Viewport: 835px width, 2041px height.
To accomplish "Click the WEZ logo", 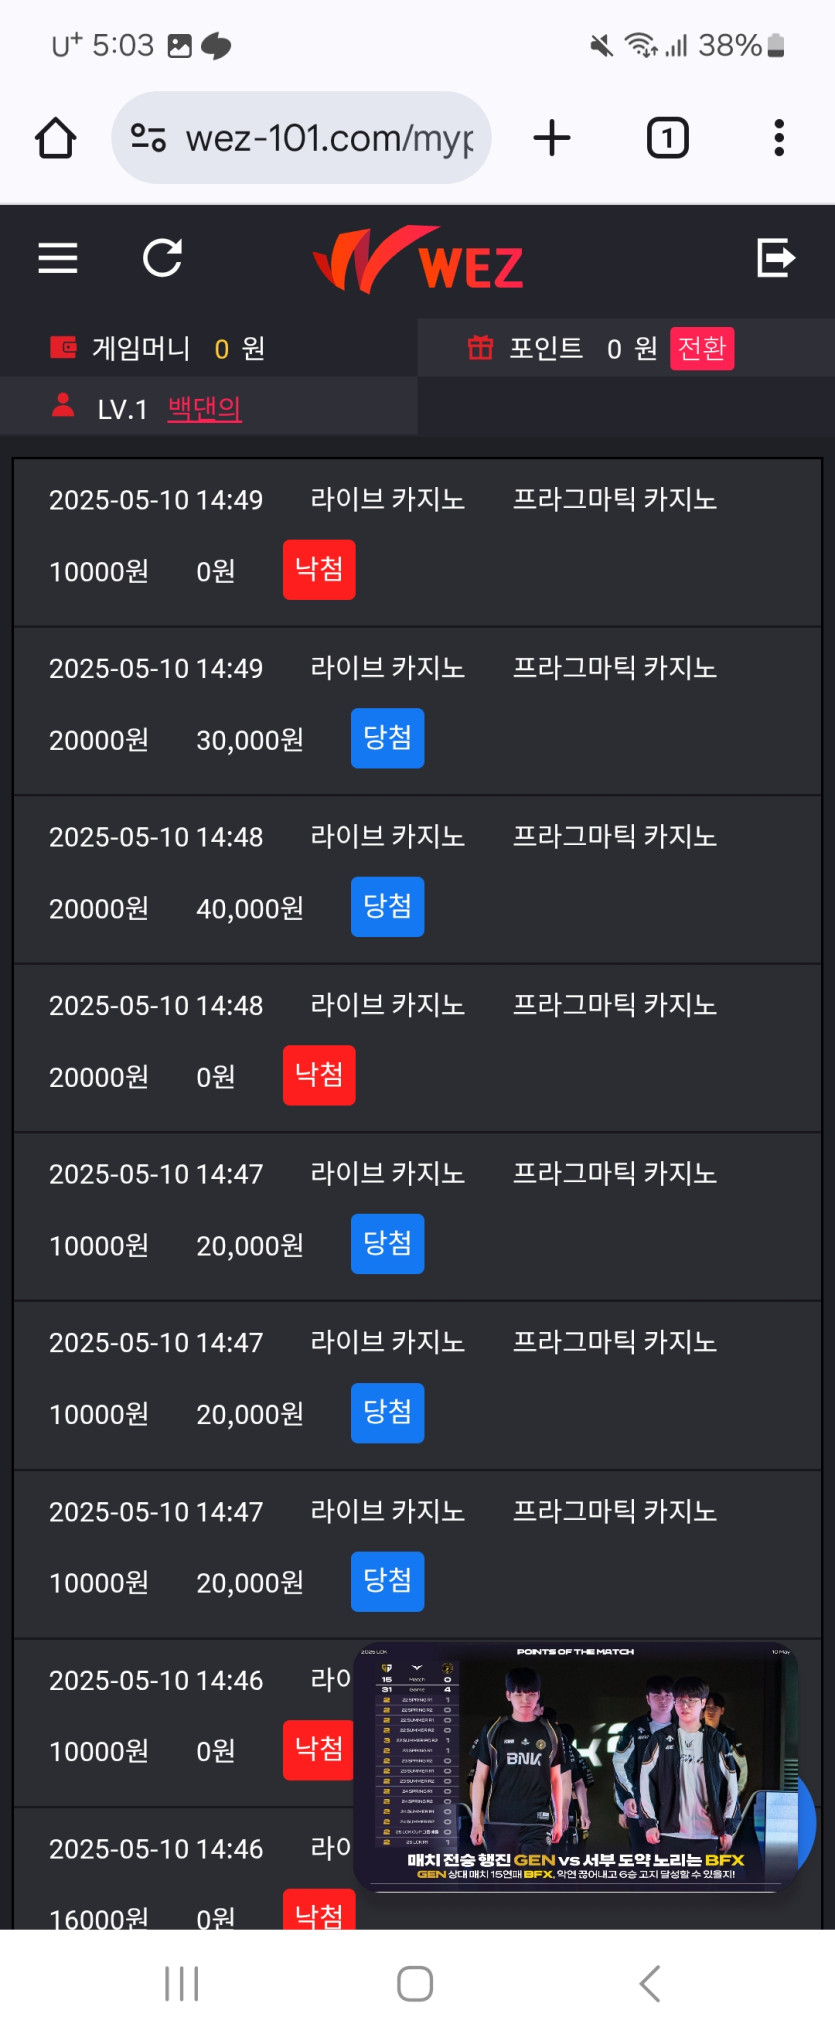I will pyautogui.click(x=418, y=260).
